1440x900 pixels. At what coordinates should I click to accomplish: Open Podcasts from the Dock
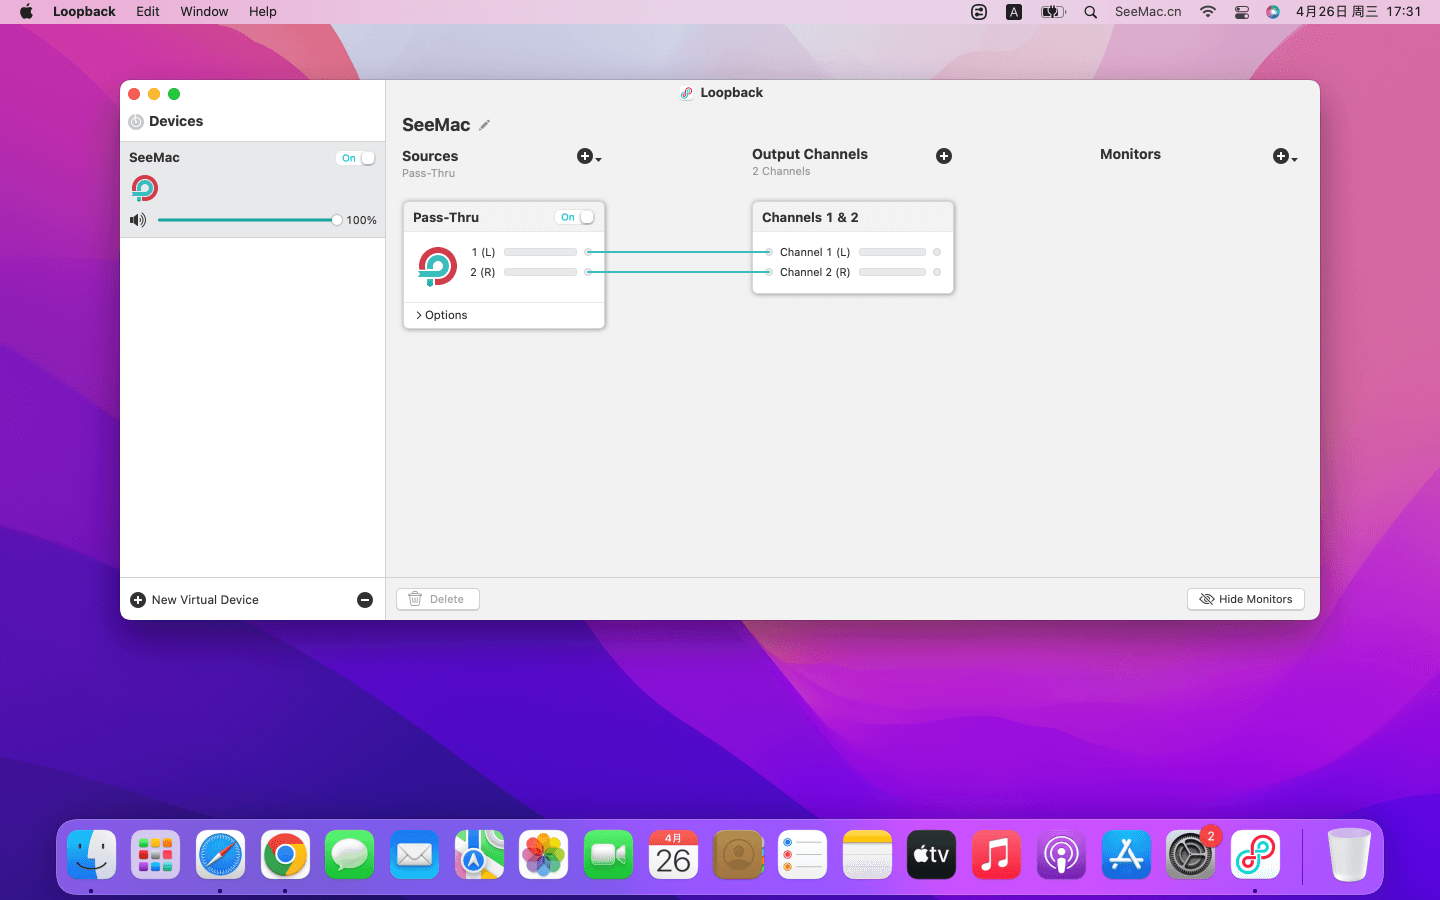(1061, 855)
